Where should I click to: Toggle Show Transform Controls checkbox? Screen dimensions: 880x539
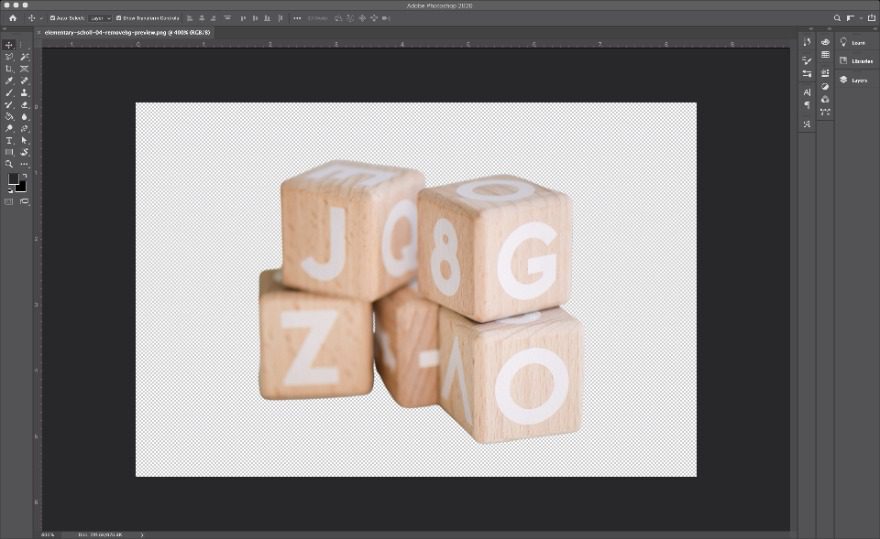tap(118, 18)
